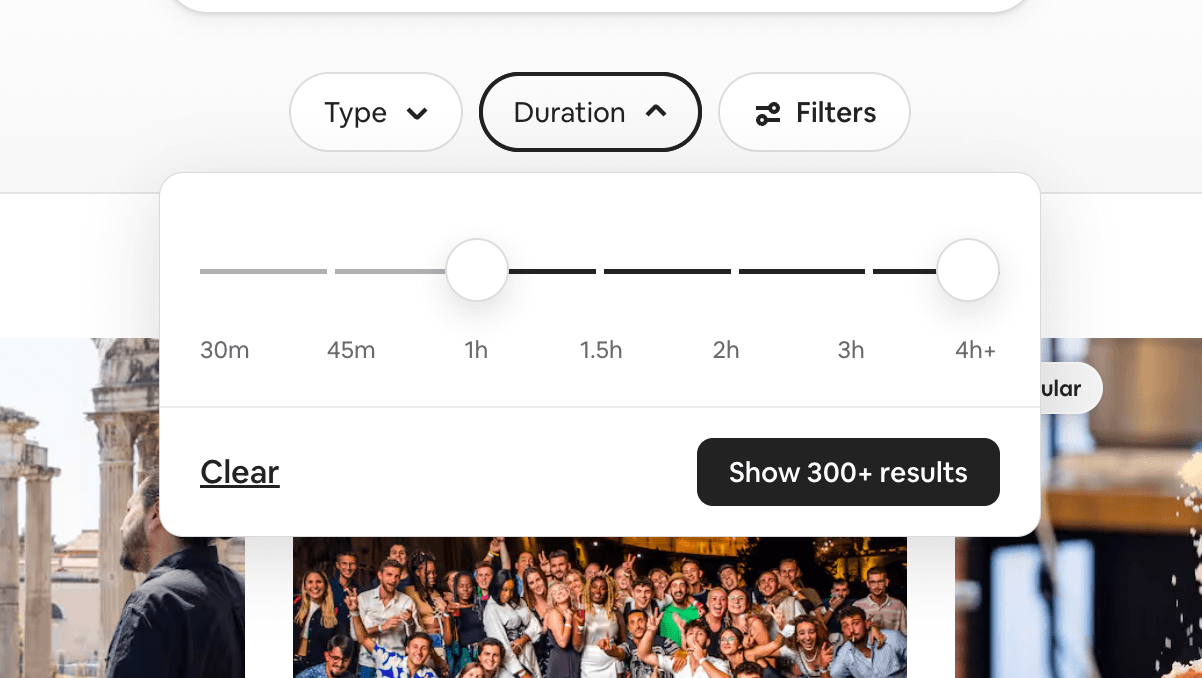The image size is (1202, 678).
Task: Click the Clear link
Action: (x=240, y=472)
